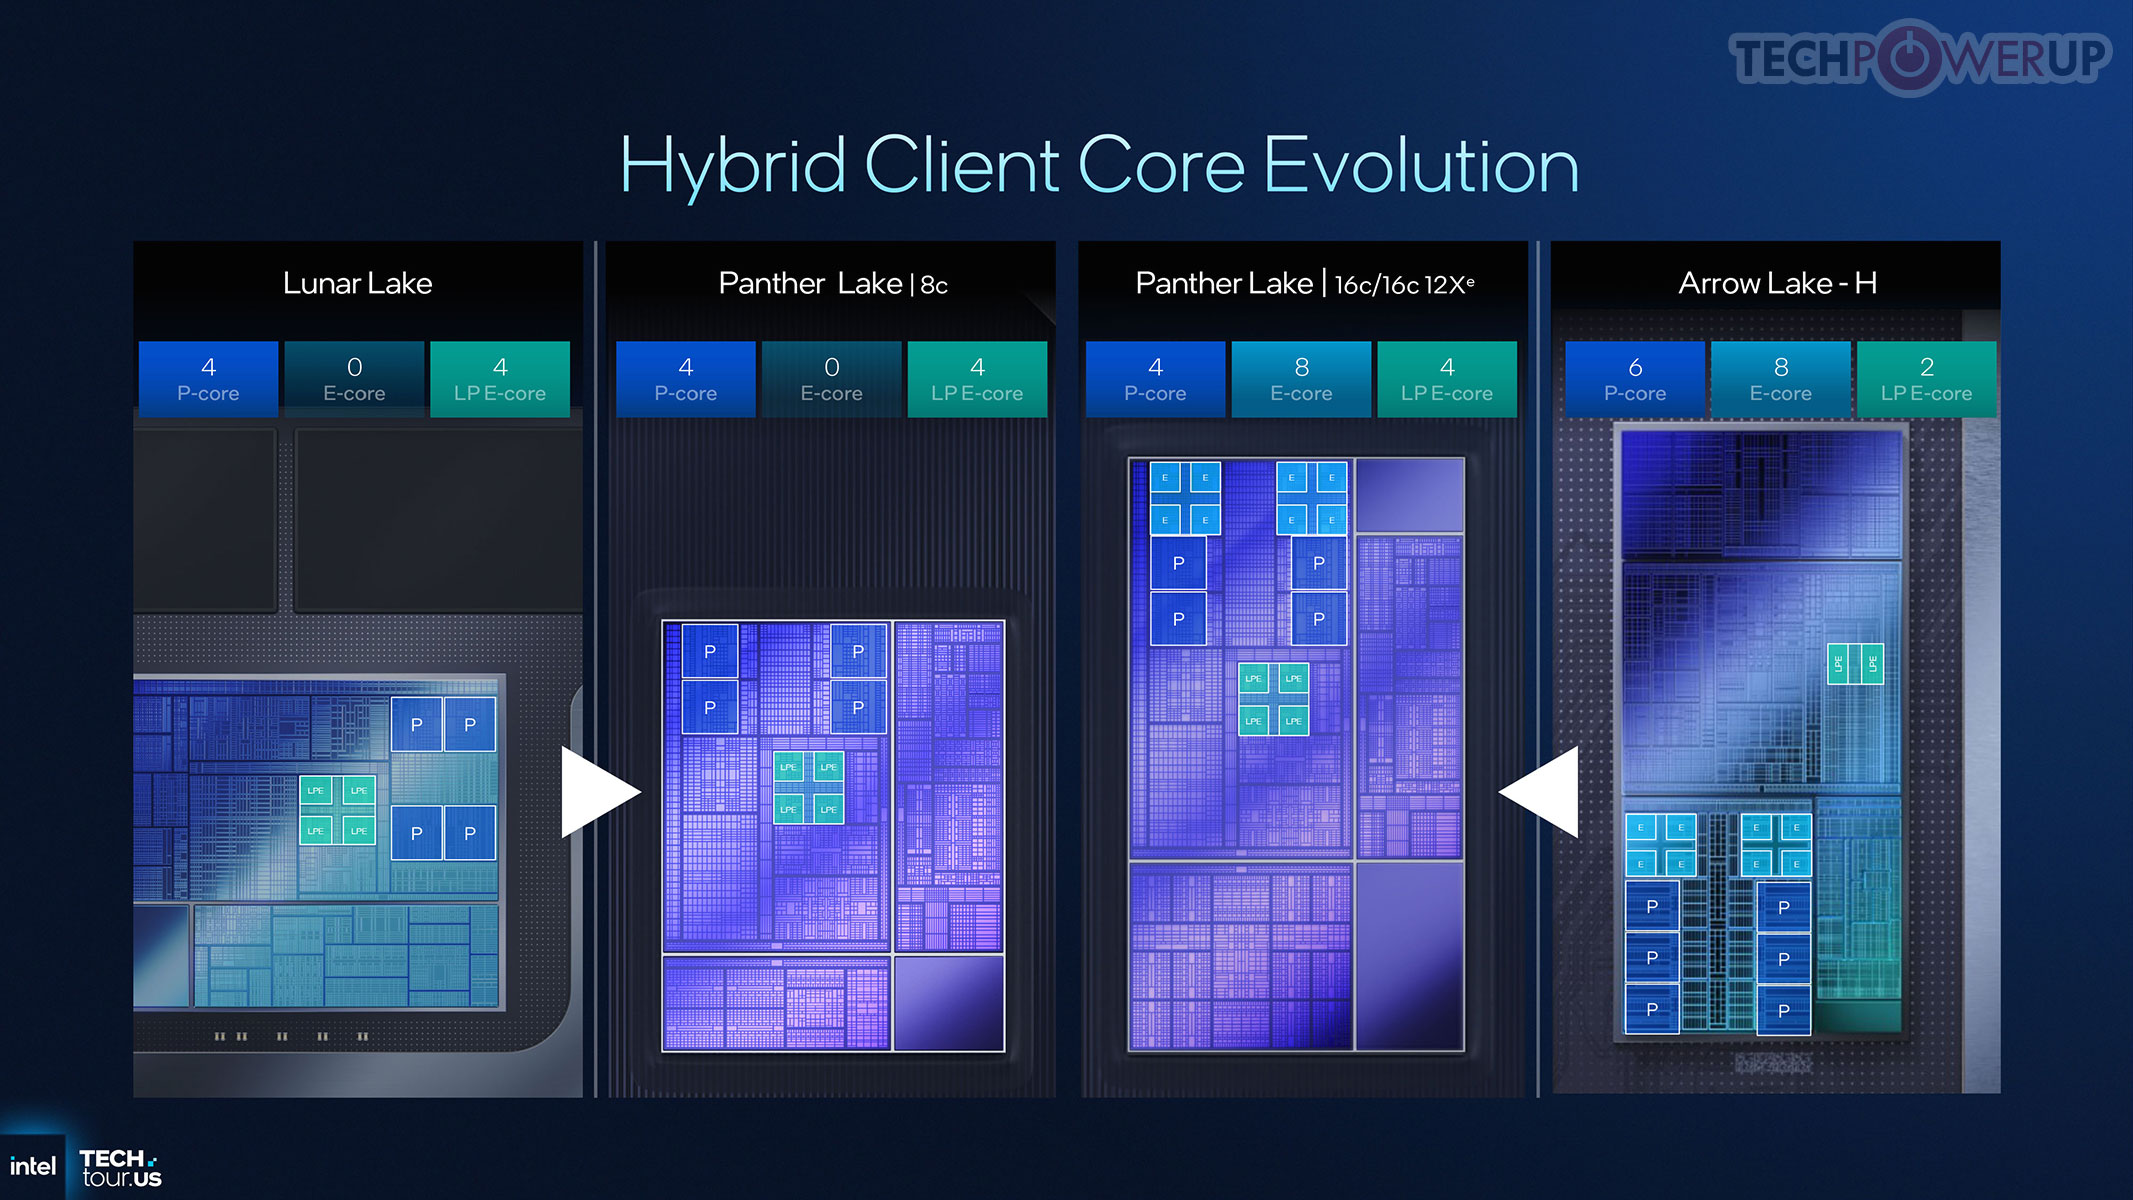Select Arrow Lake-H 6 P-core tile
Viewport: 2133px width, 1200px height.
tap(1635, 379)
